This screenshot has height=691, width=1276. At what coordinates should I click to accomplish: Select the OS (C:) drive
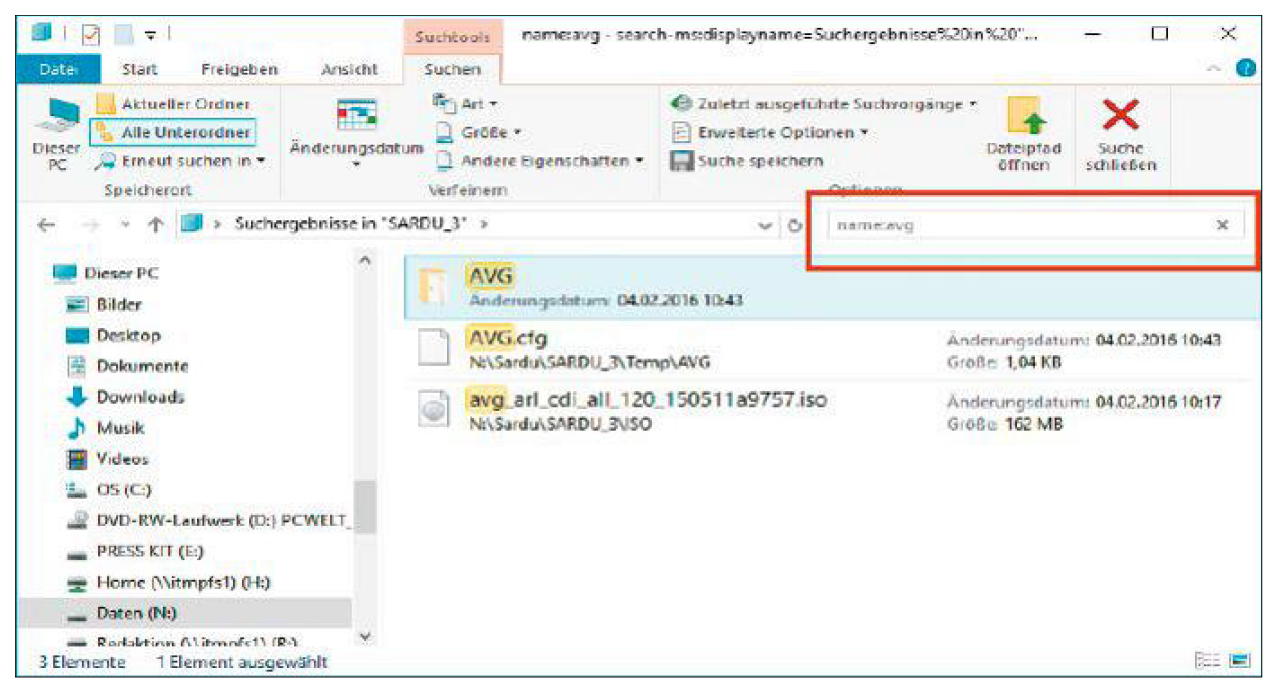(110, 489)
